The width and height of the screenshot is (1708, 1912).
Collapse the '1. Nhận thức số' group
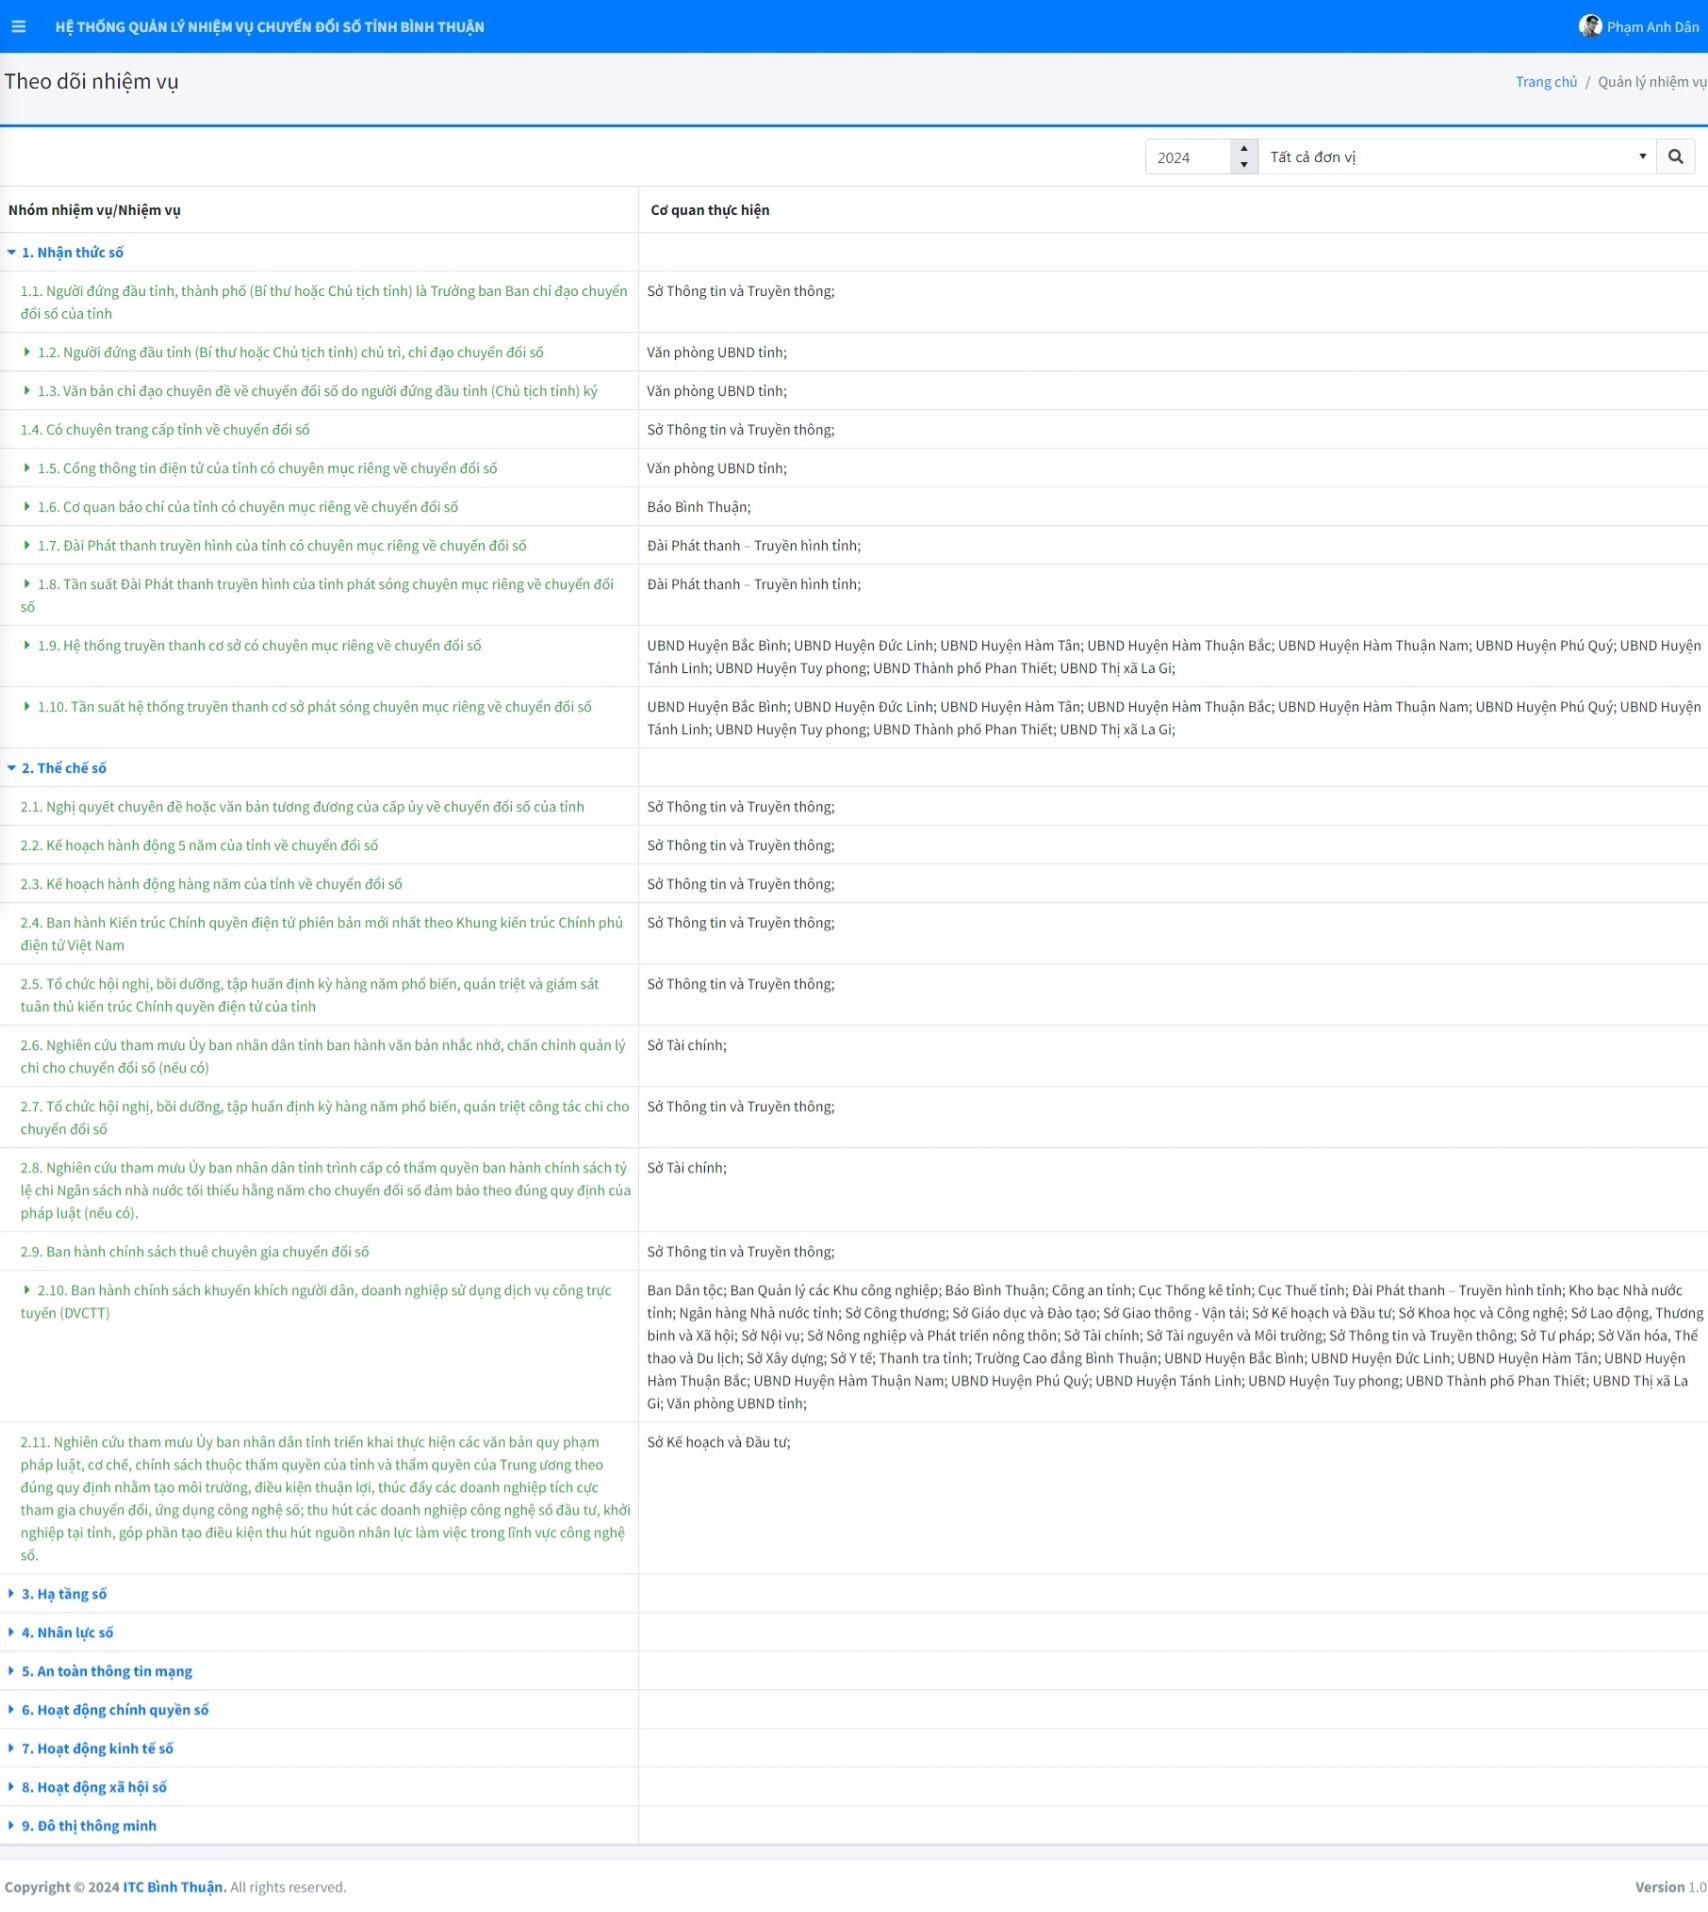coord(12,253)
